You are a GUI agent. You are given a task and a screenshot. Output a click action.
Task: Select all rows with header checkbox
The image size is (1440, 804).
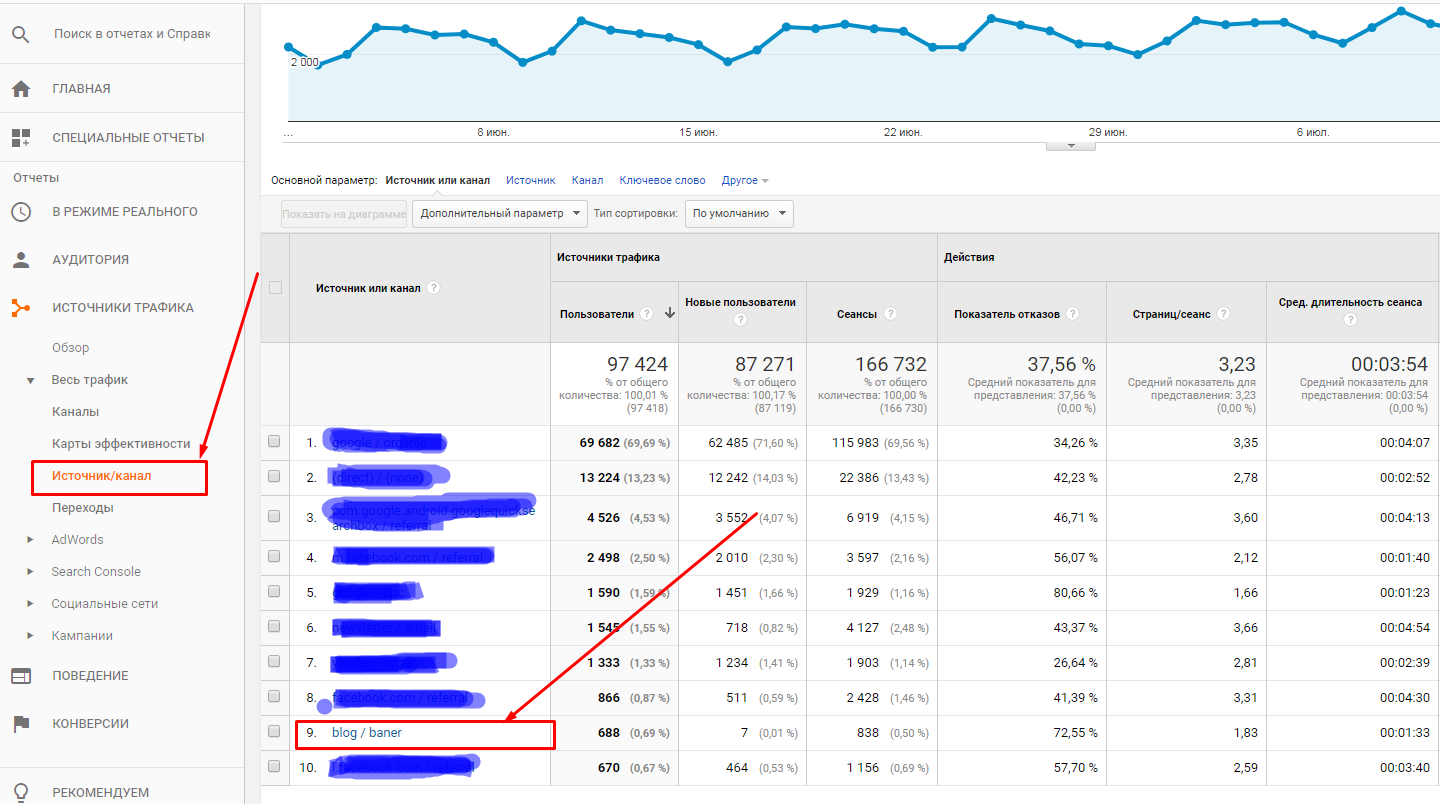click(275, 288)
